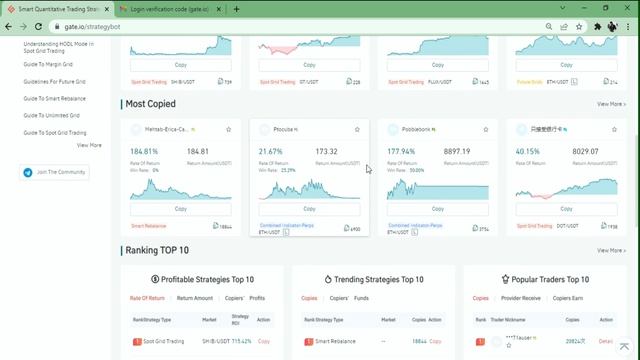
Task: Click the share page icon in address bar
Action: pyautogui.click(x=564, y=27)
